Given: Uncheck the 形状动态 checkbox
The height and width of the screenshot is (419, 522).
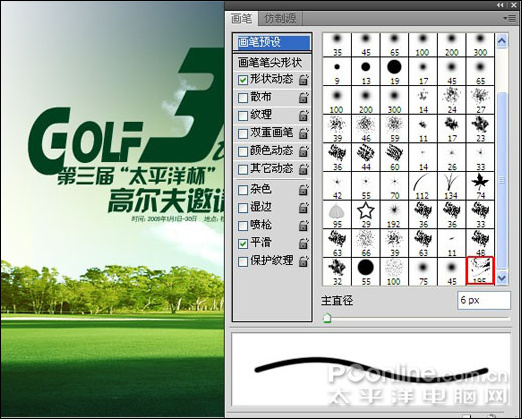Looking at the screenshot, I should click(243, 80).
